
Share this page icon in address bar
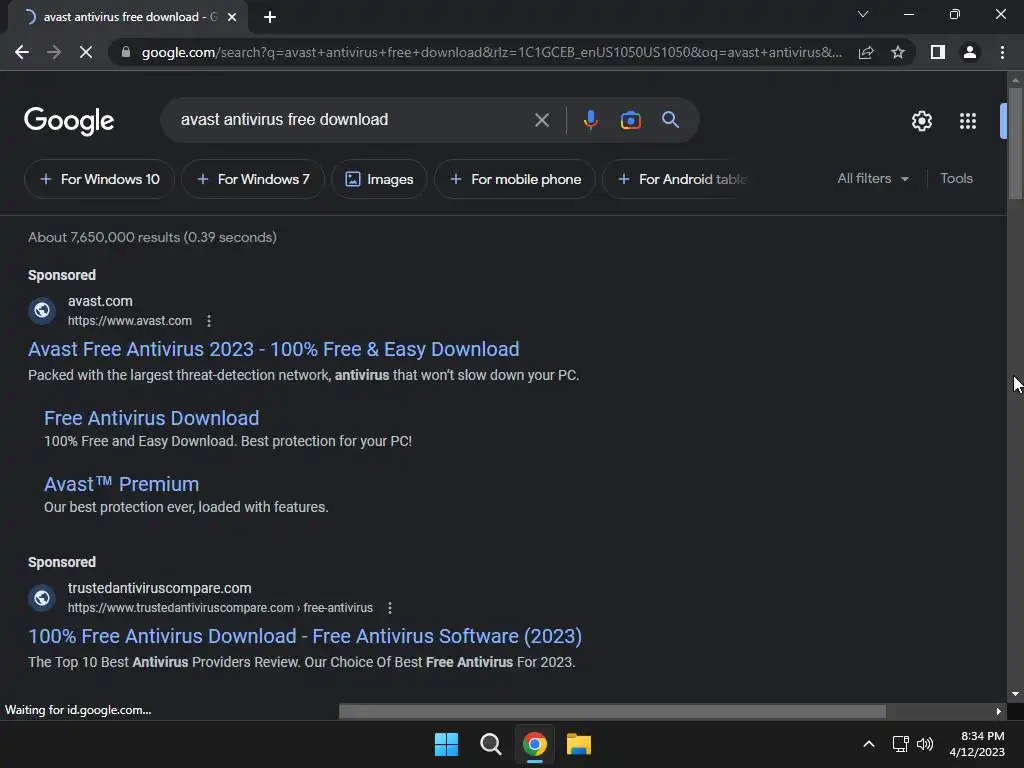pos(866,52)
